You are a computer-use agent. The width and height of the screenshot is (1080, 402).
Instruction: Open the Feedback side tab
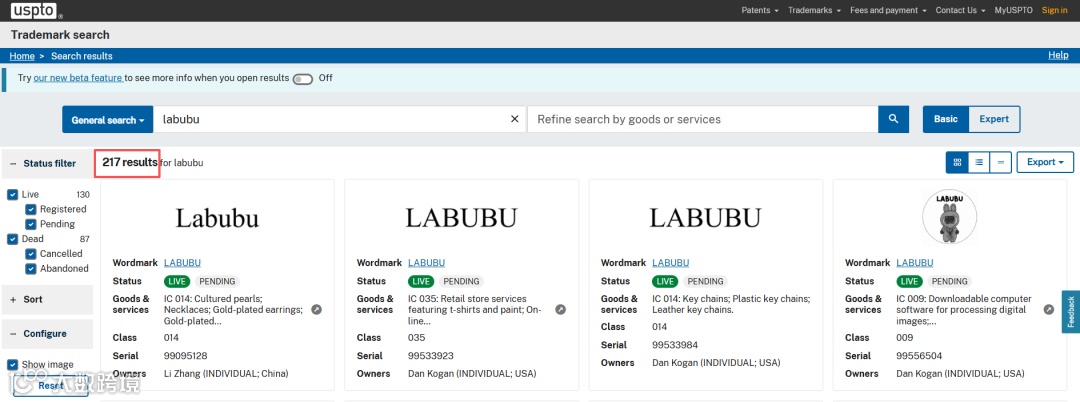(1070, 311)
